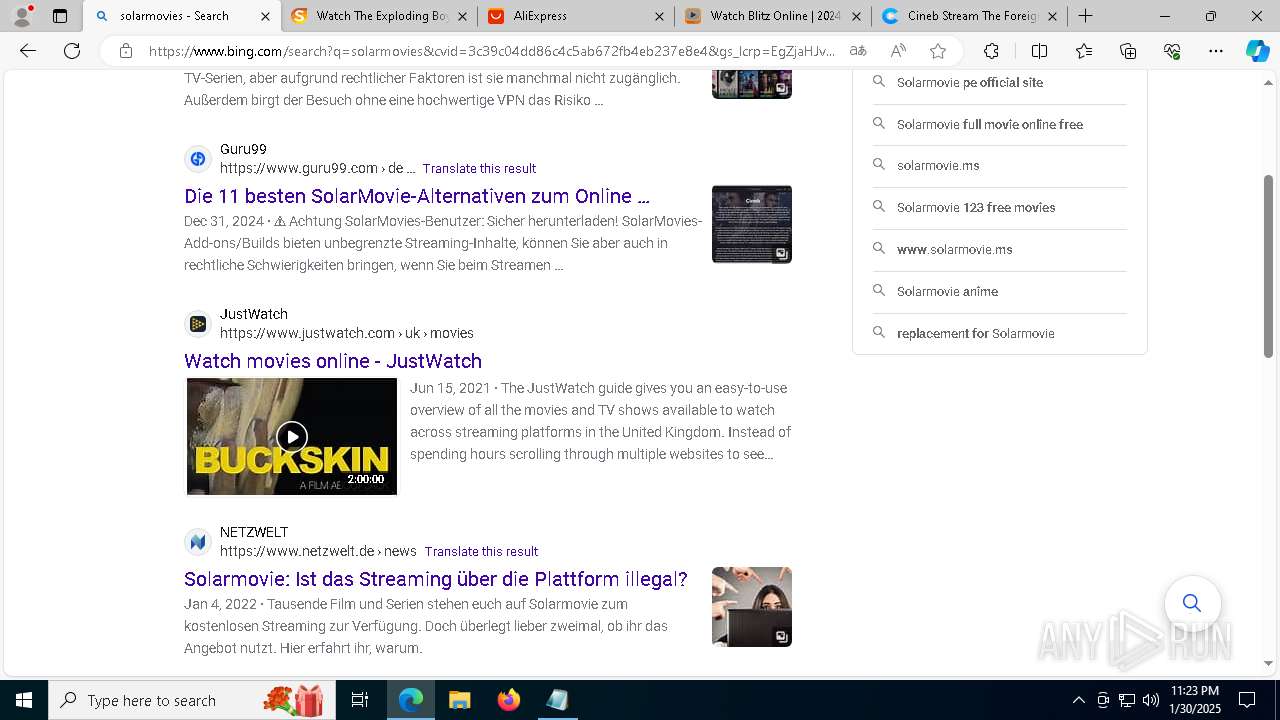Switch to Cineb Stream The Foreigner tab
The height and width of the screenshot is (720, 1280).
(x=968, y=15)
